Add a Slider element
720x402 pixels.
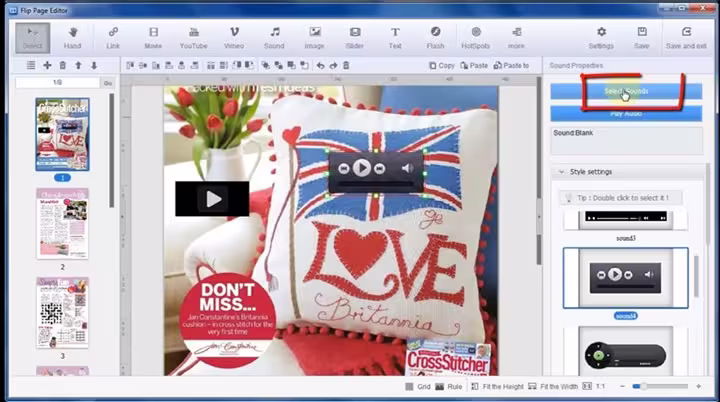point(354,38)
